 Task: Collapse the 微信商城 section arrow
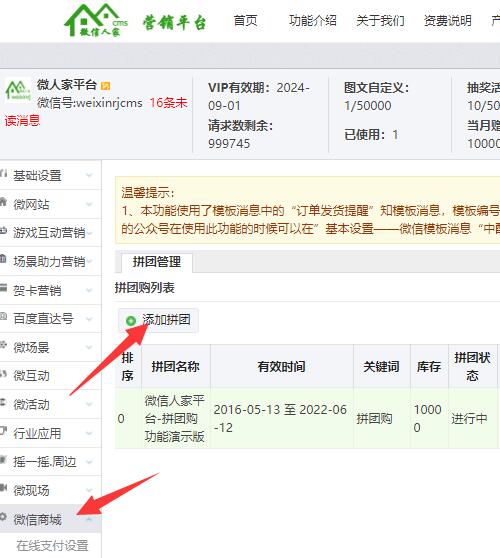(x=89, y=520)
